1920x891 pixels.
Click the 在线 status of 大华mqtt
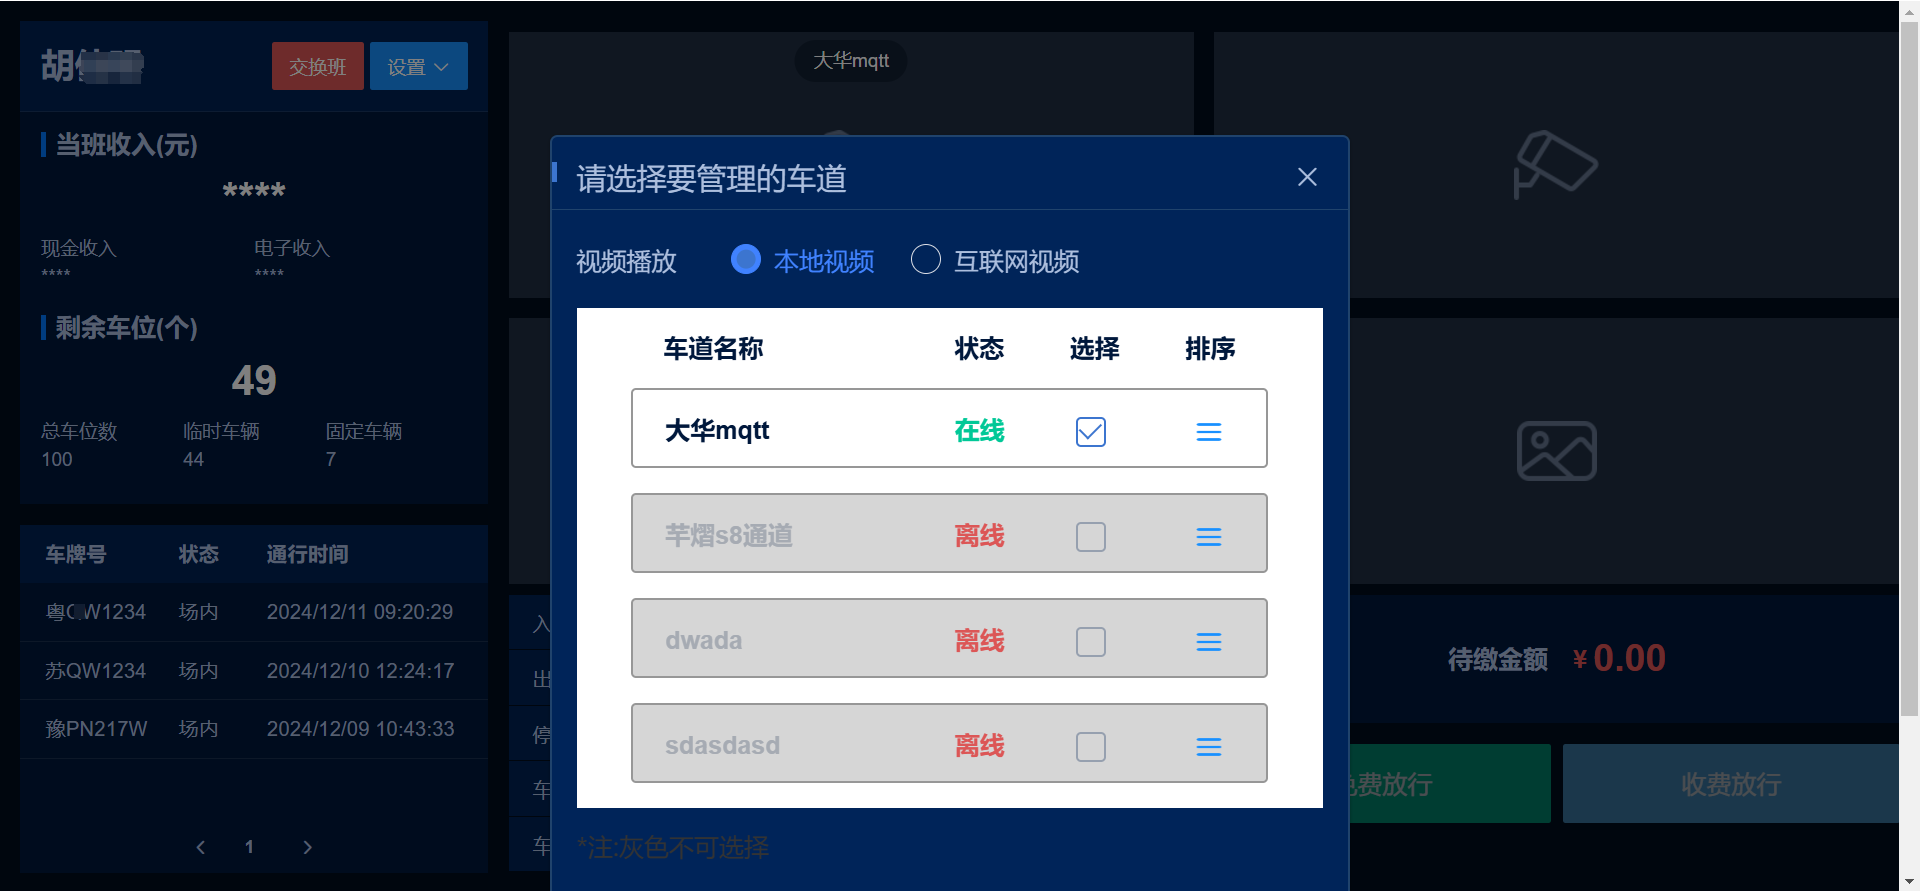(979, 431)
